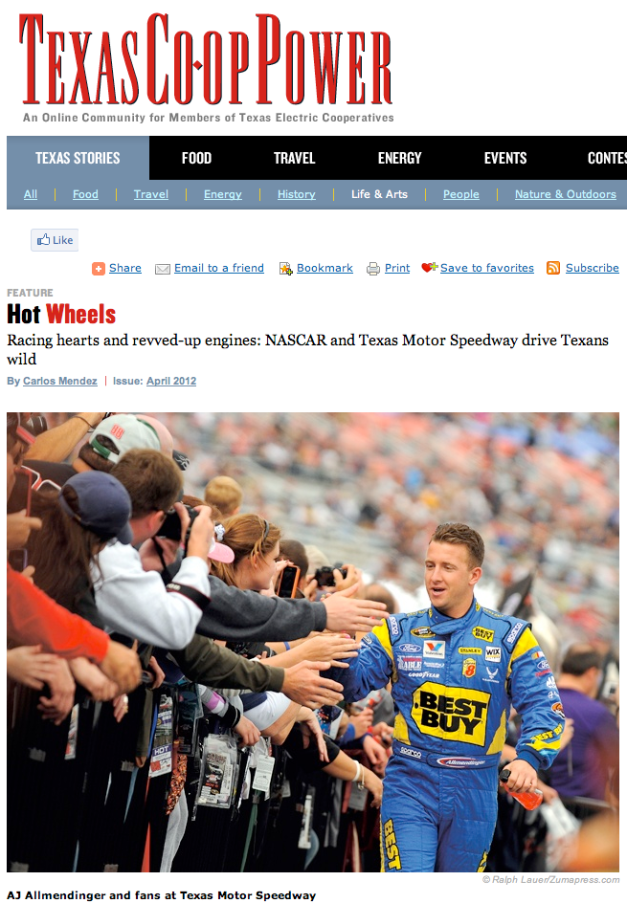Select the Energy main menu item
The image size is (627, 903).
(x=400, y=158)
